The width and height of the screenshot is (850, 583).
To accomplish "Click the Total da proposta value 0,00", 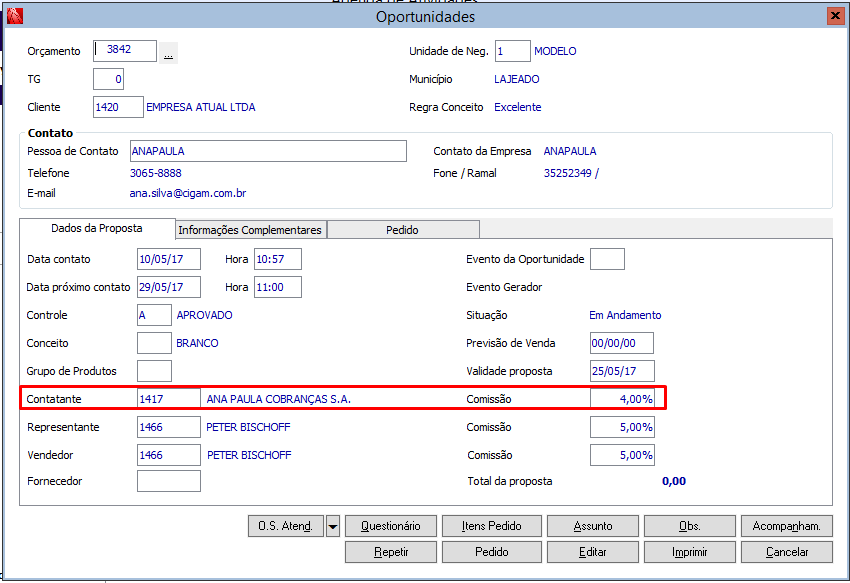I will point(674,481).
